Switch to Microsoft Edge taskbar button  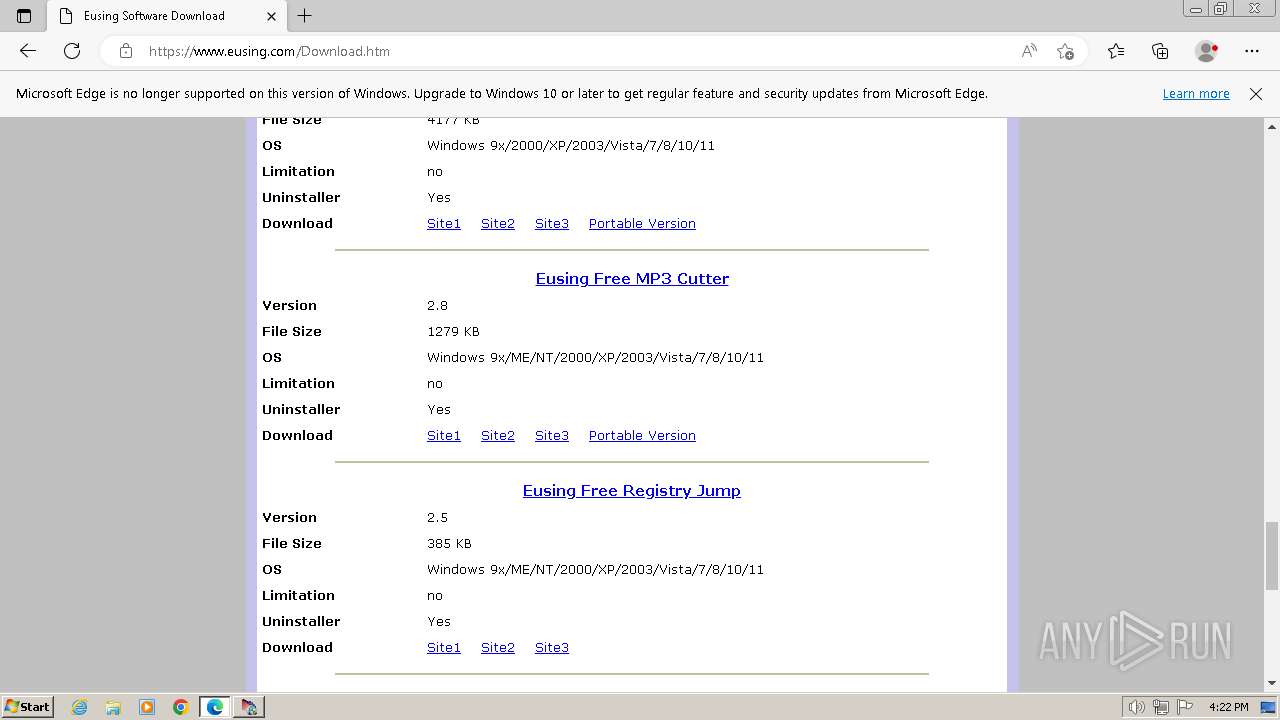tap(215, 707)
